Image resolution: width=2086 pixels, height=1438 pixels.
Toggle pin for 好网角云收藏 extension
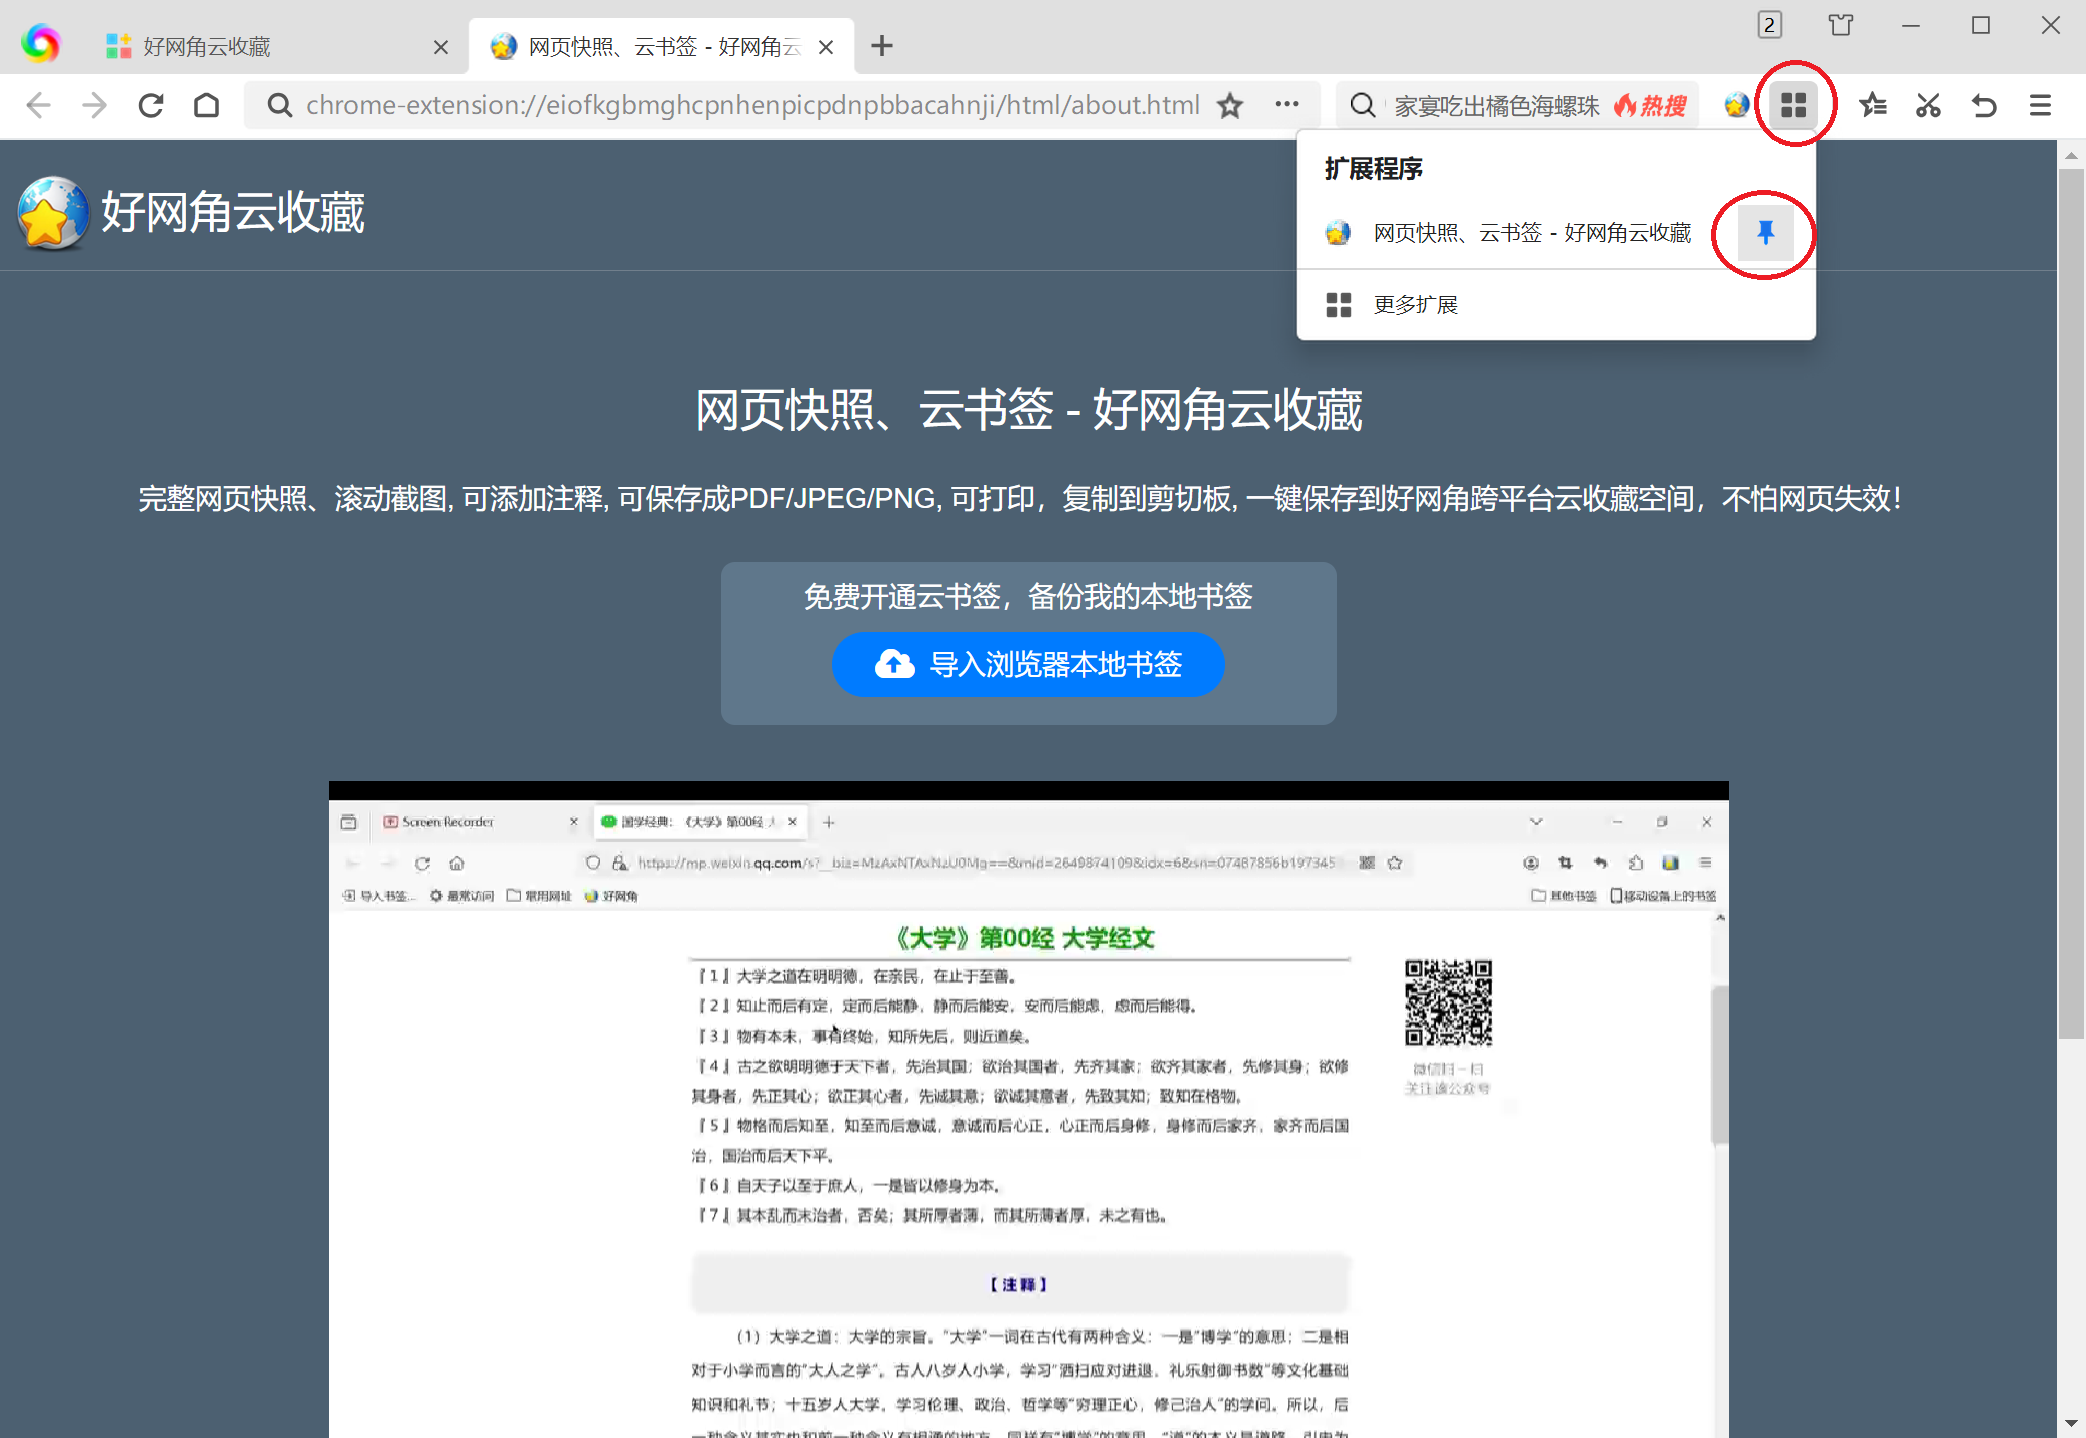(x=1765, y=233)
